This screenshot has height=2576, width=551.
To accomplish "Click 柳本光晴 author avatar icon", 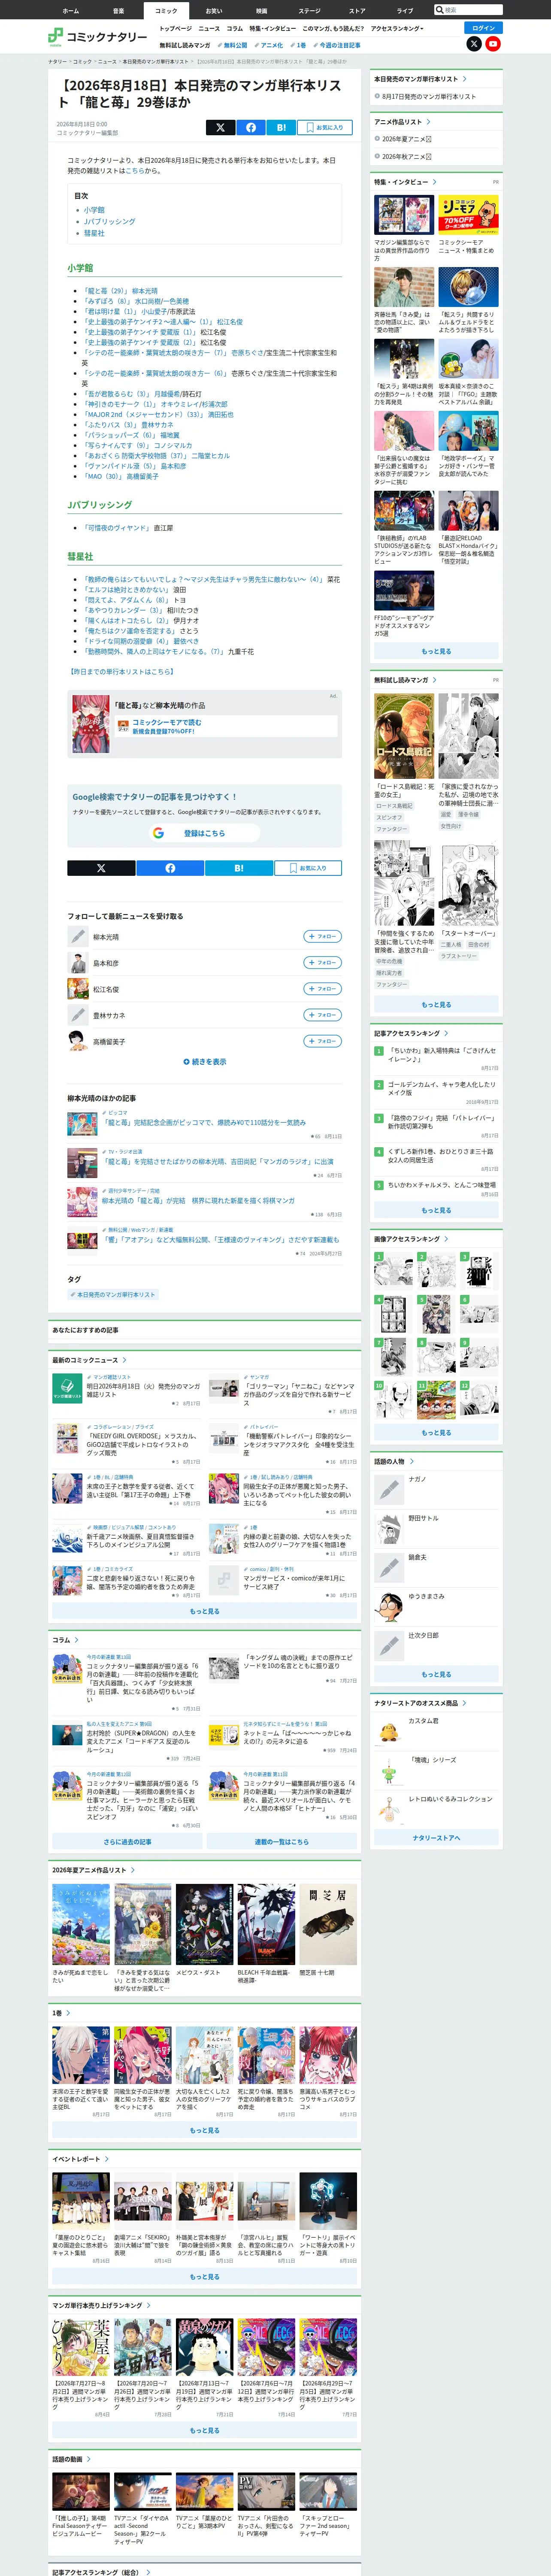I will click(78, 936).
